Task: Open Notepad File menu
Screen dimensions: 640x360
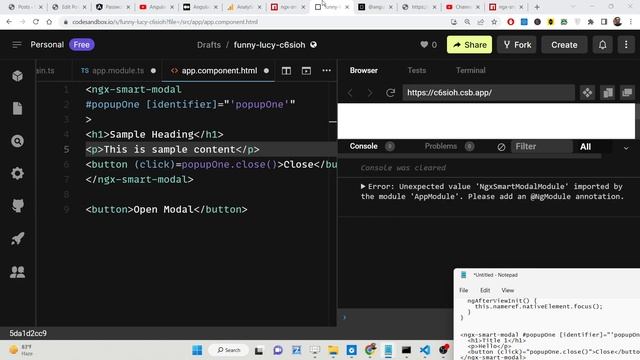Action: pyautogui.click(x=464, y=290)
